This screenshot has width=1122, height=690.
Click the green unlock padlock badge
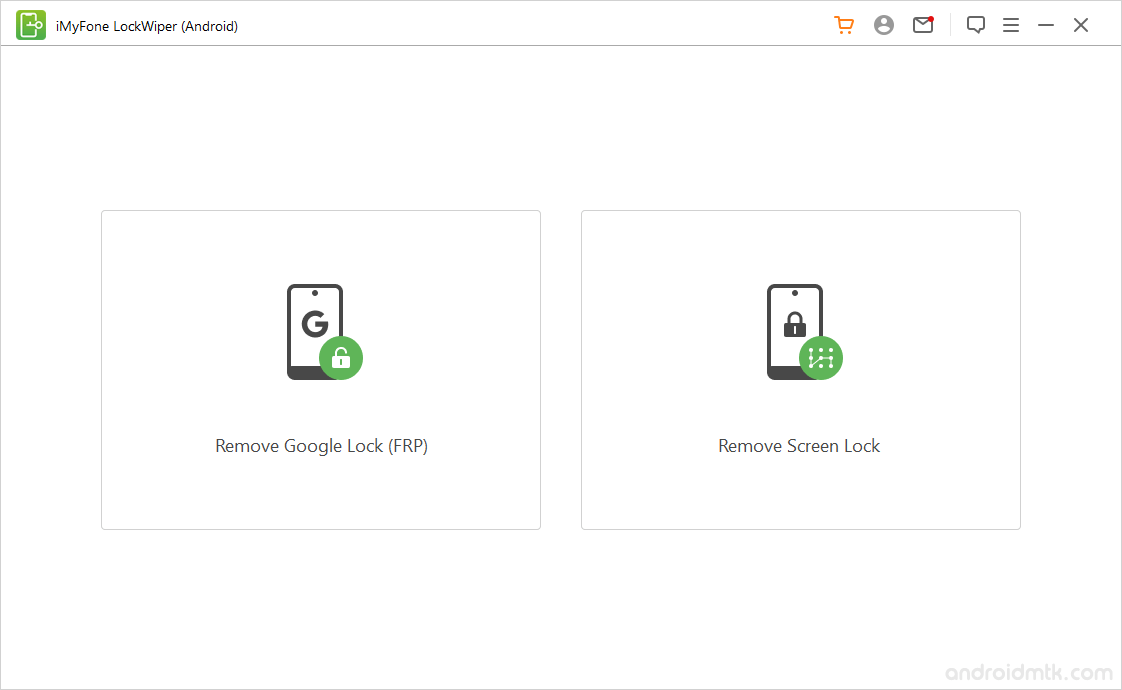pos(341,358)
